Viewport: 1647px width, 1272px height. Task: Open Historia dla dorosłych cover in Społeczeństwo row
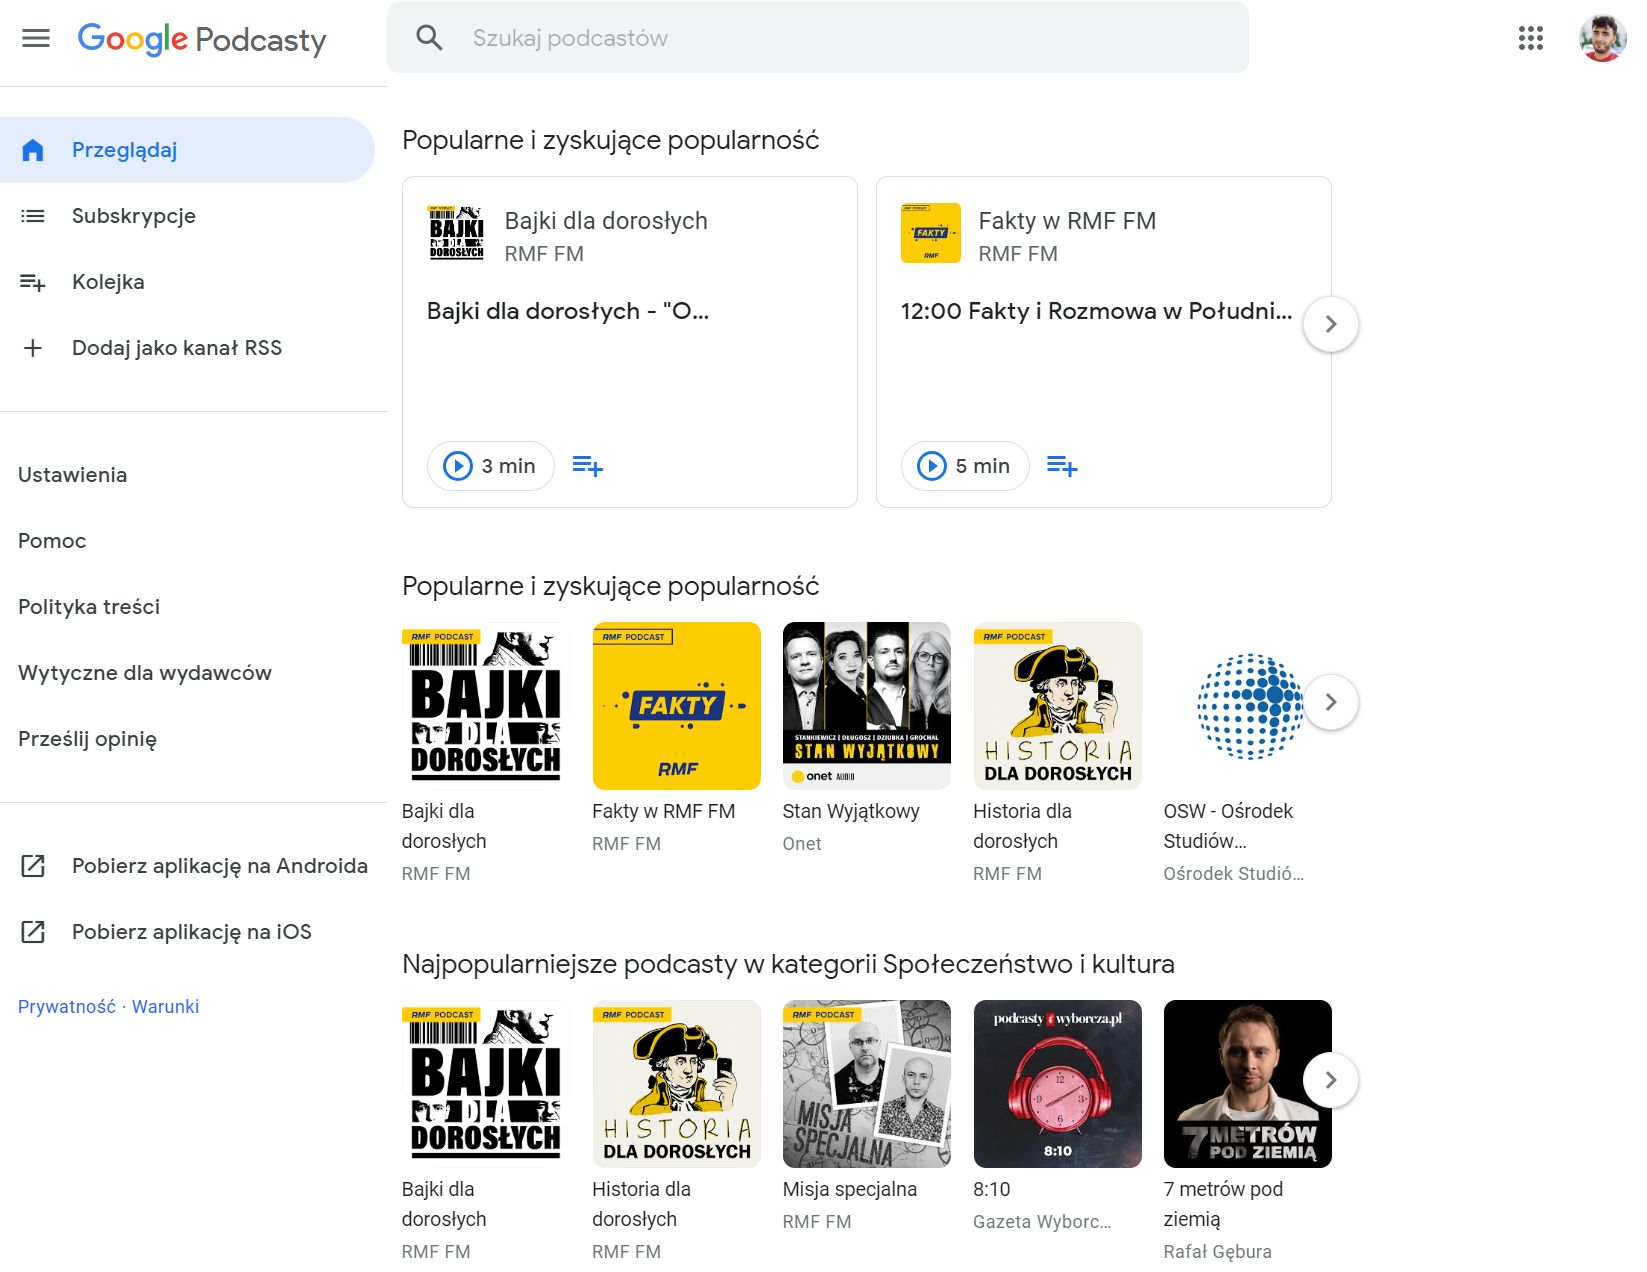point(677,1084)
